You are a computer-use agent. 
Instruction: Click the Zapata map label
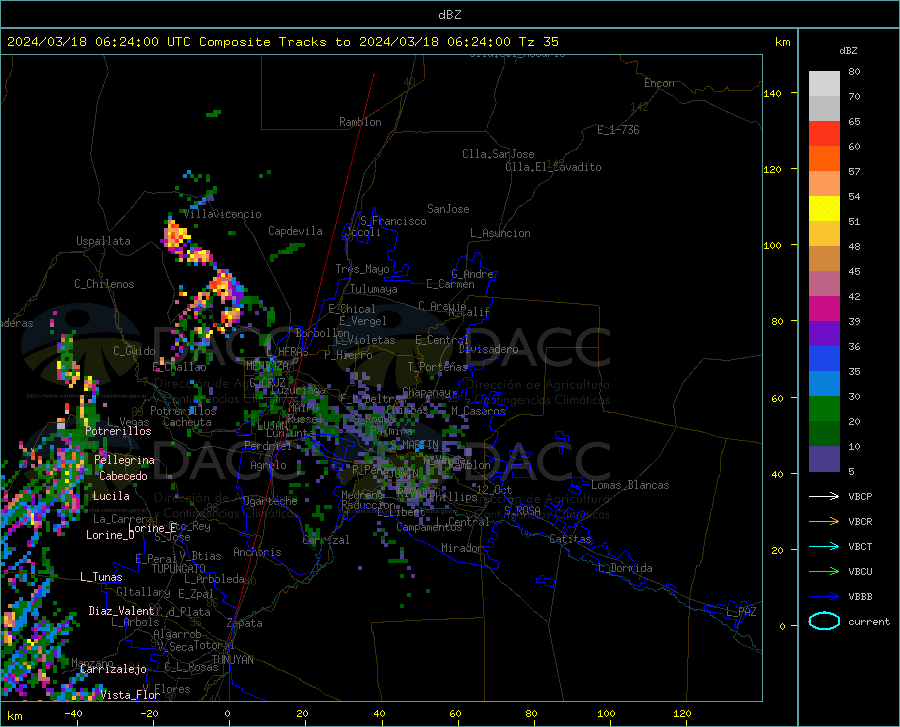[245, 623]
